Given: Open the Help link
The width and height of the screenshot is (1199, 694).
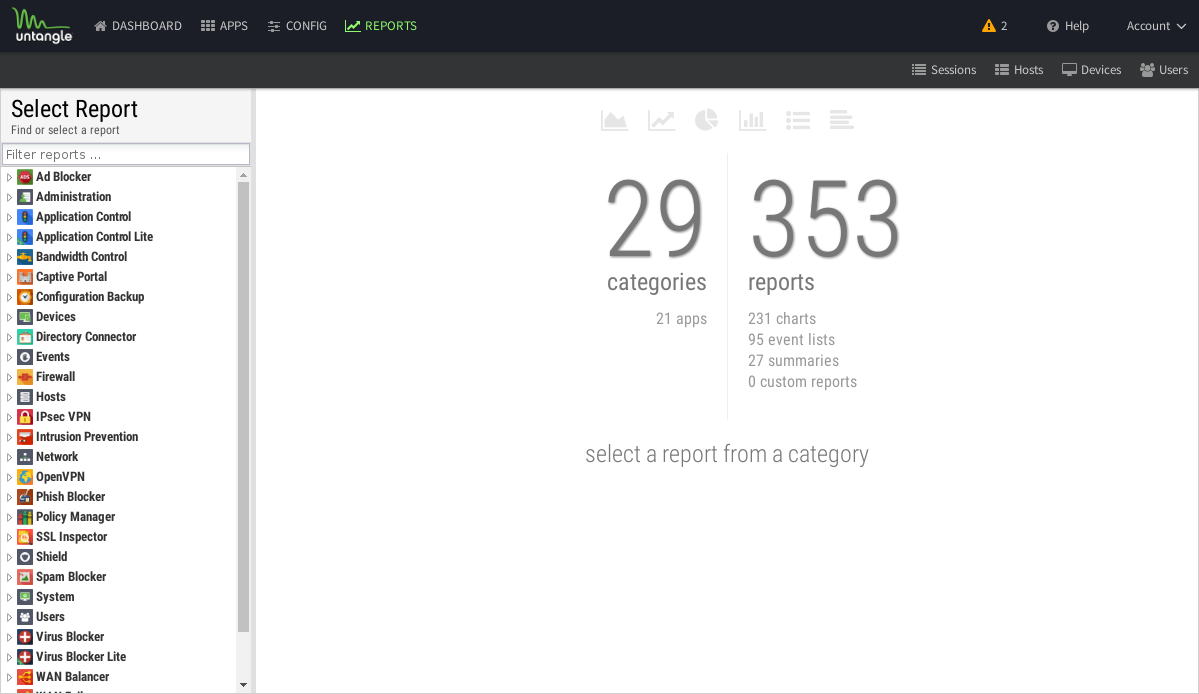Looking at the screenshot, I should tap(1068, 26).
